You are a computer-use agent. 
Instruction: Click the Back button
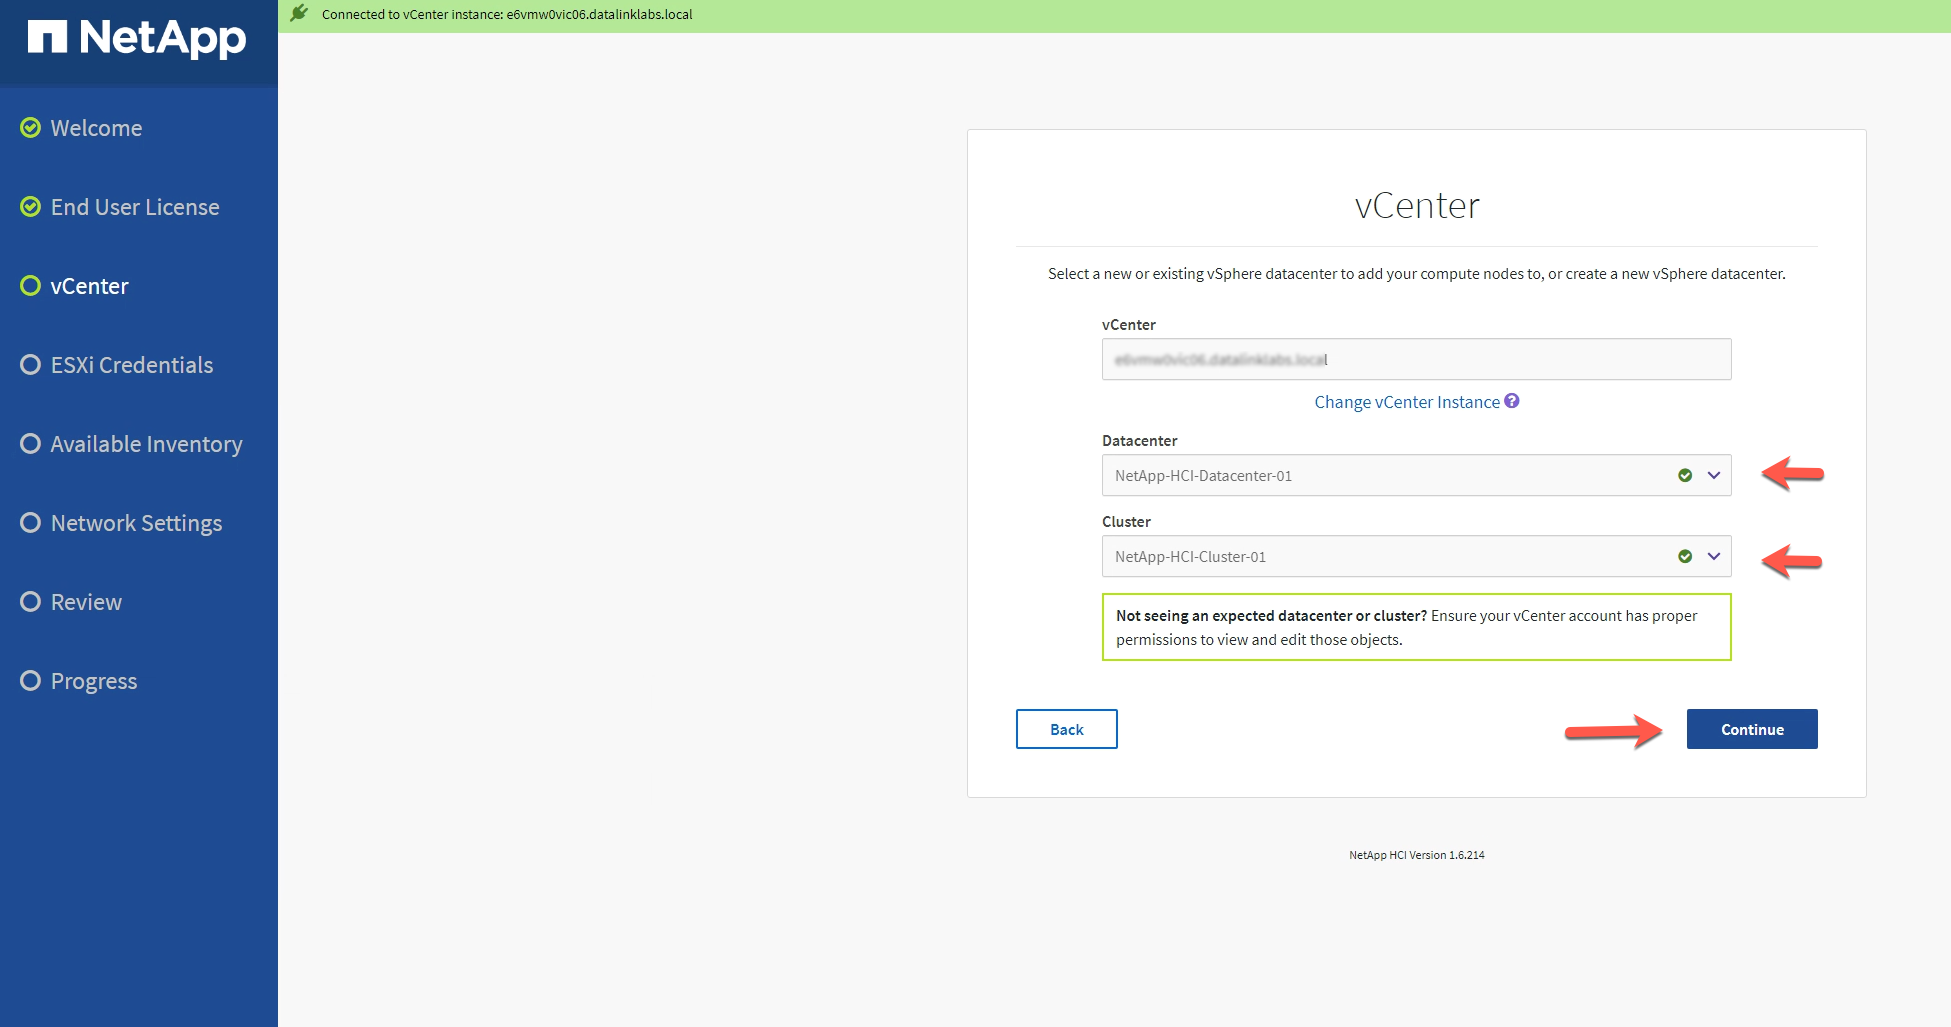pos(1066,729)
